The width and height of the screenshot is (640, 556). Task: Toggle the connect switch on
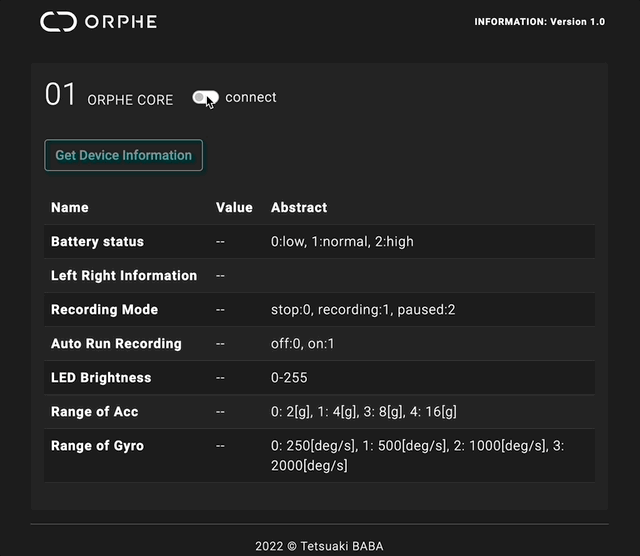pyautogui.click(x=205, y=98)
